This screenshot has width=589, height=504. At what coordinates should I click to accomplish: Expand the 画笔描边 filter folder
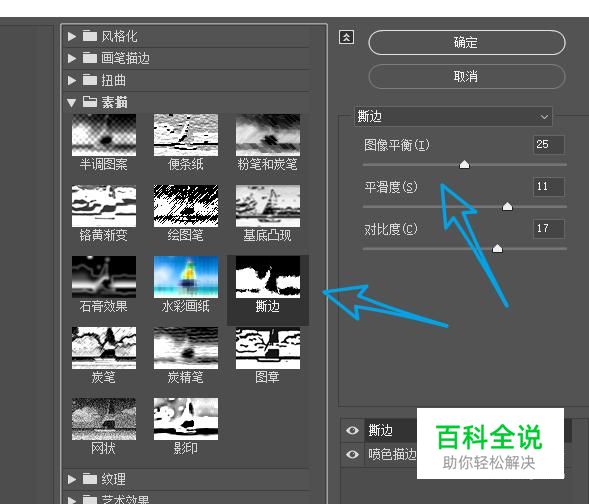coord(72,58)
